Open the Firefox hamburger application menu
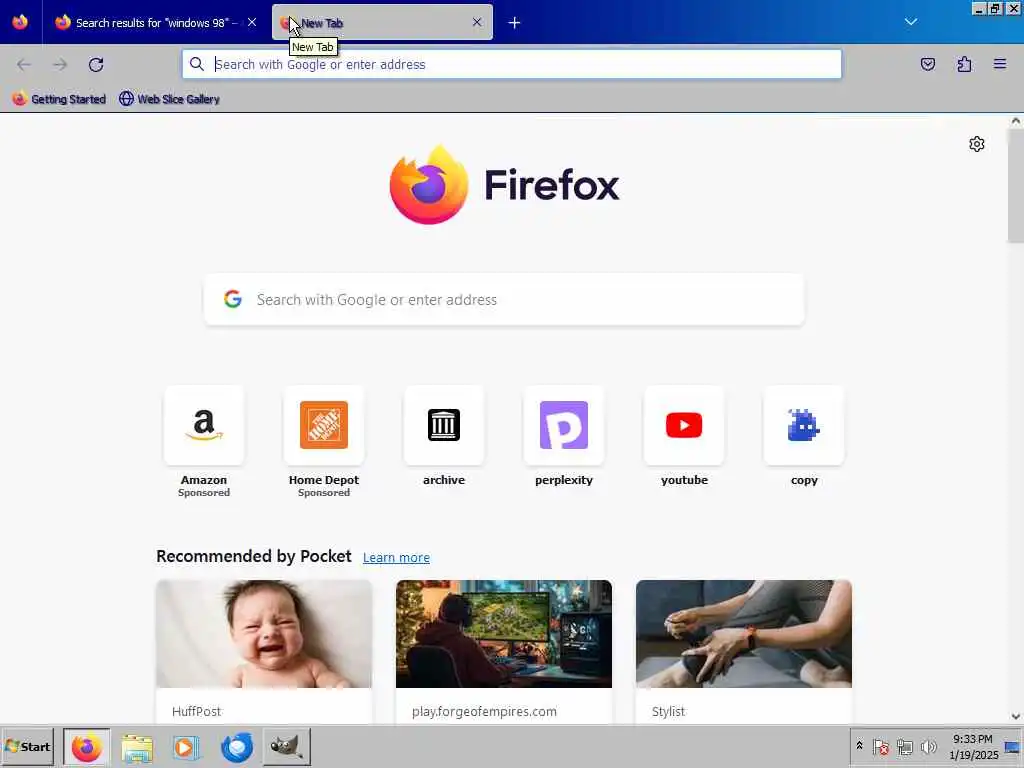 tap(1000, 64)
